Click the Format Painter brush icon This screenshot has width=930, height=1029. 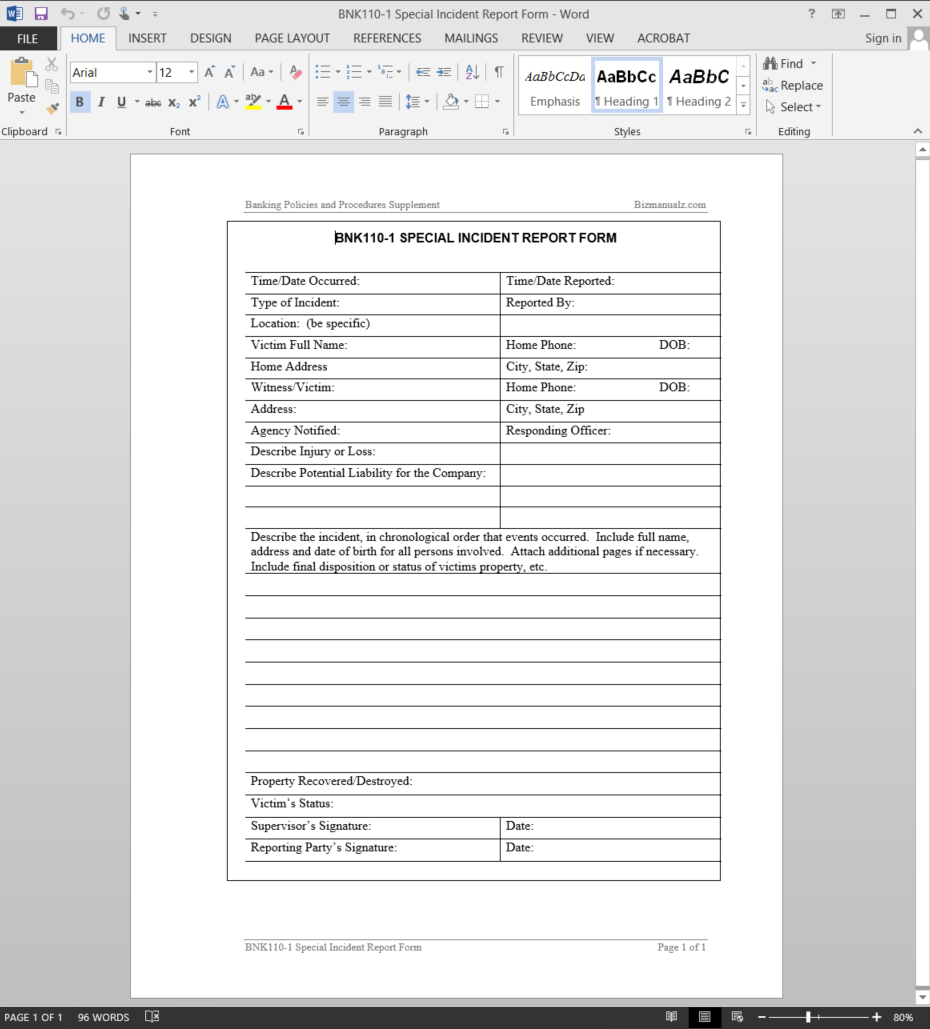(52, 108)
